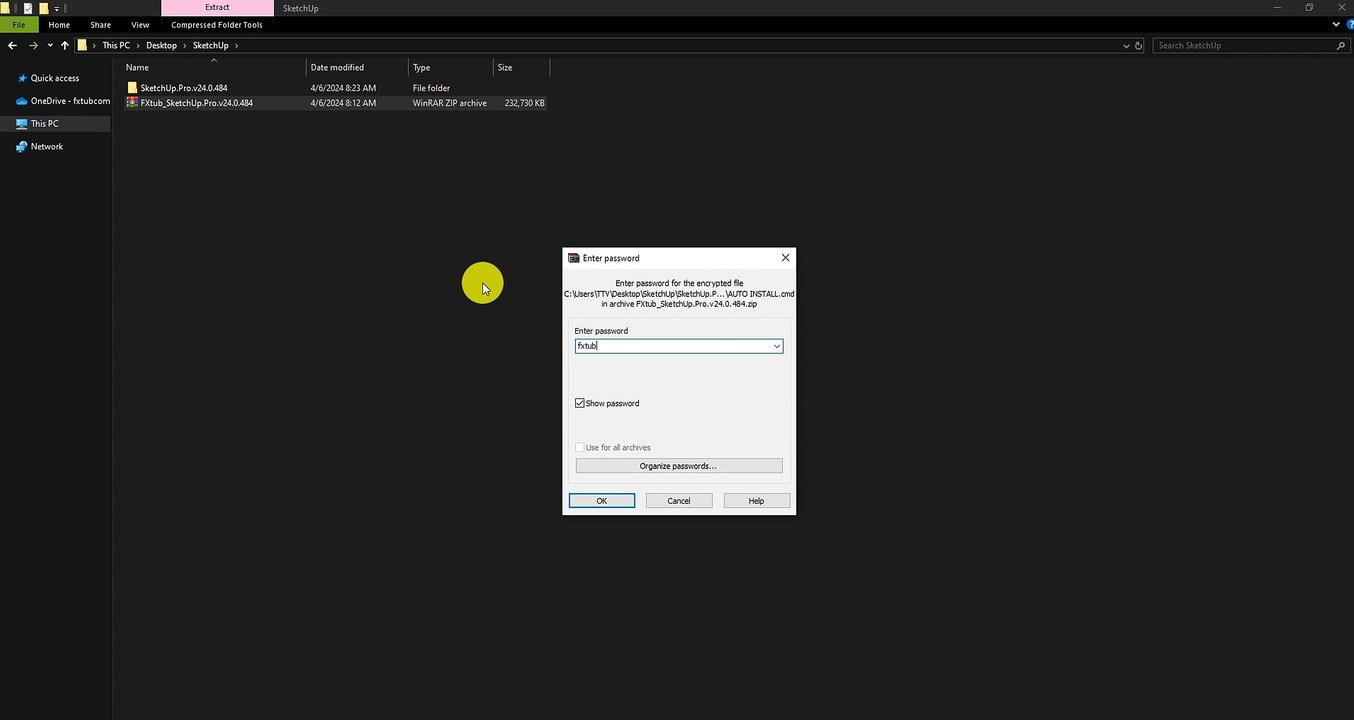Click the folder icon in address bar
1354x720 pixels.
point(83,45)
